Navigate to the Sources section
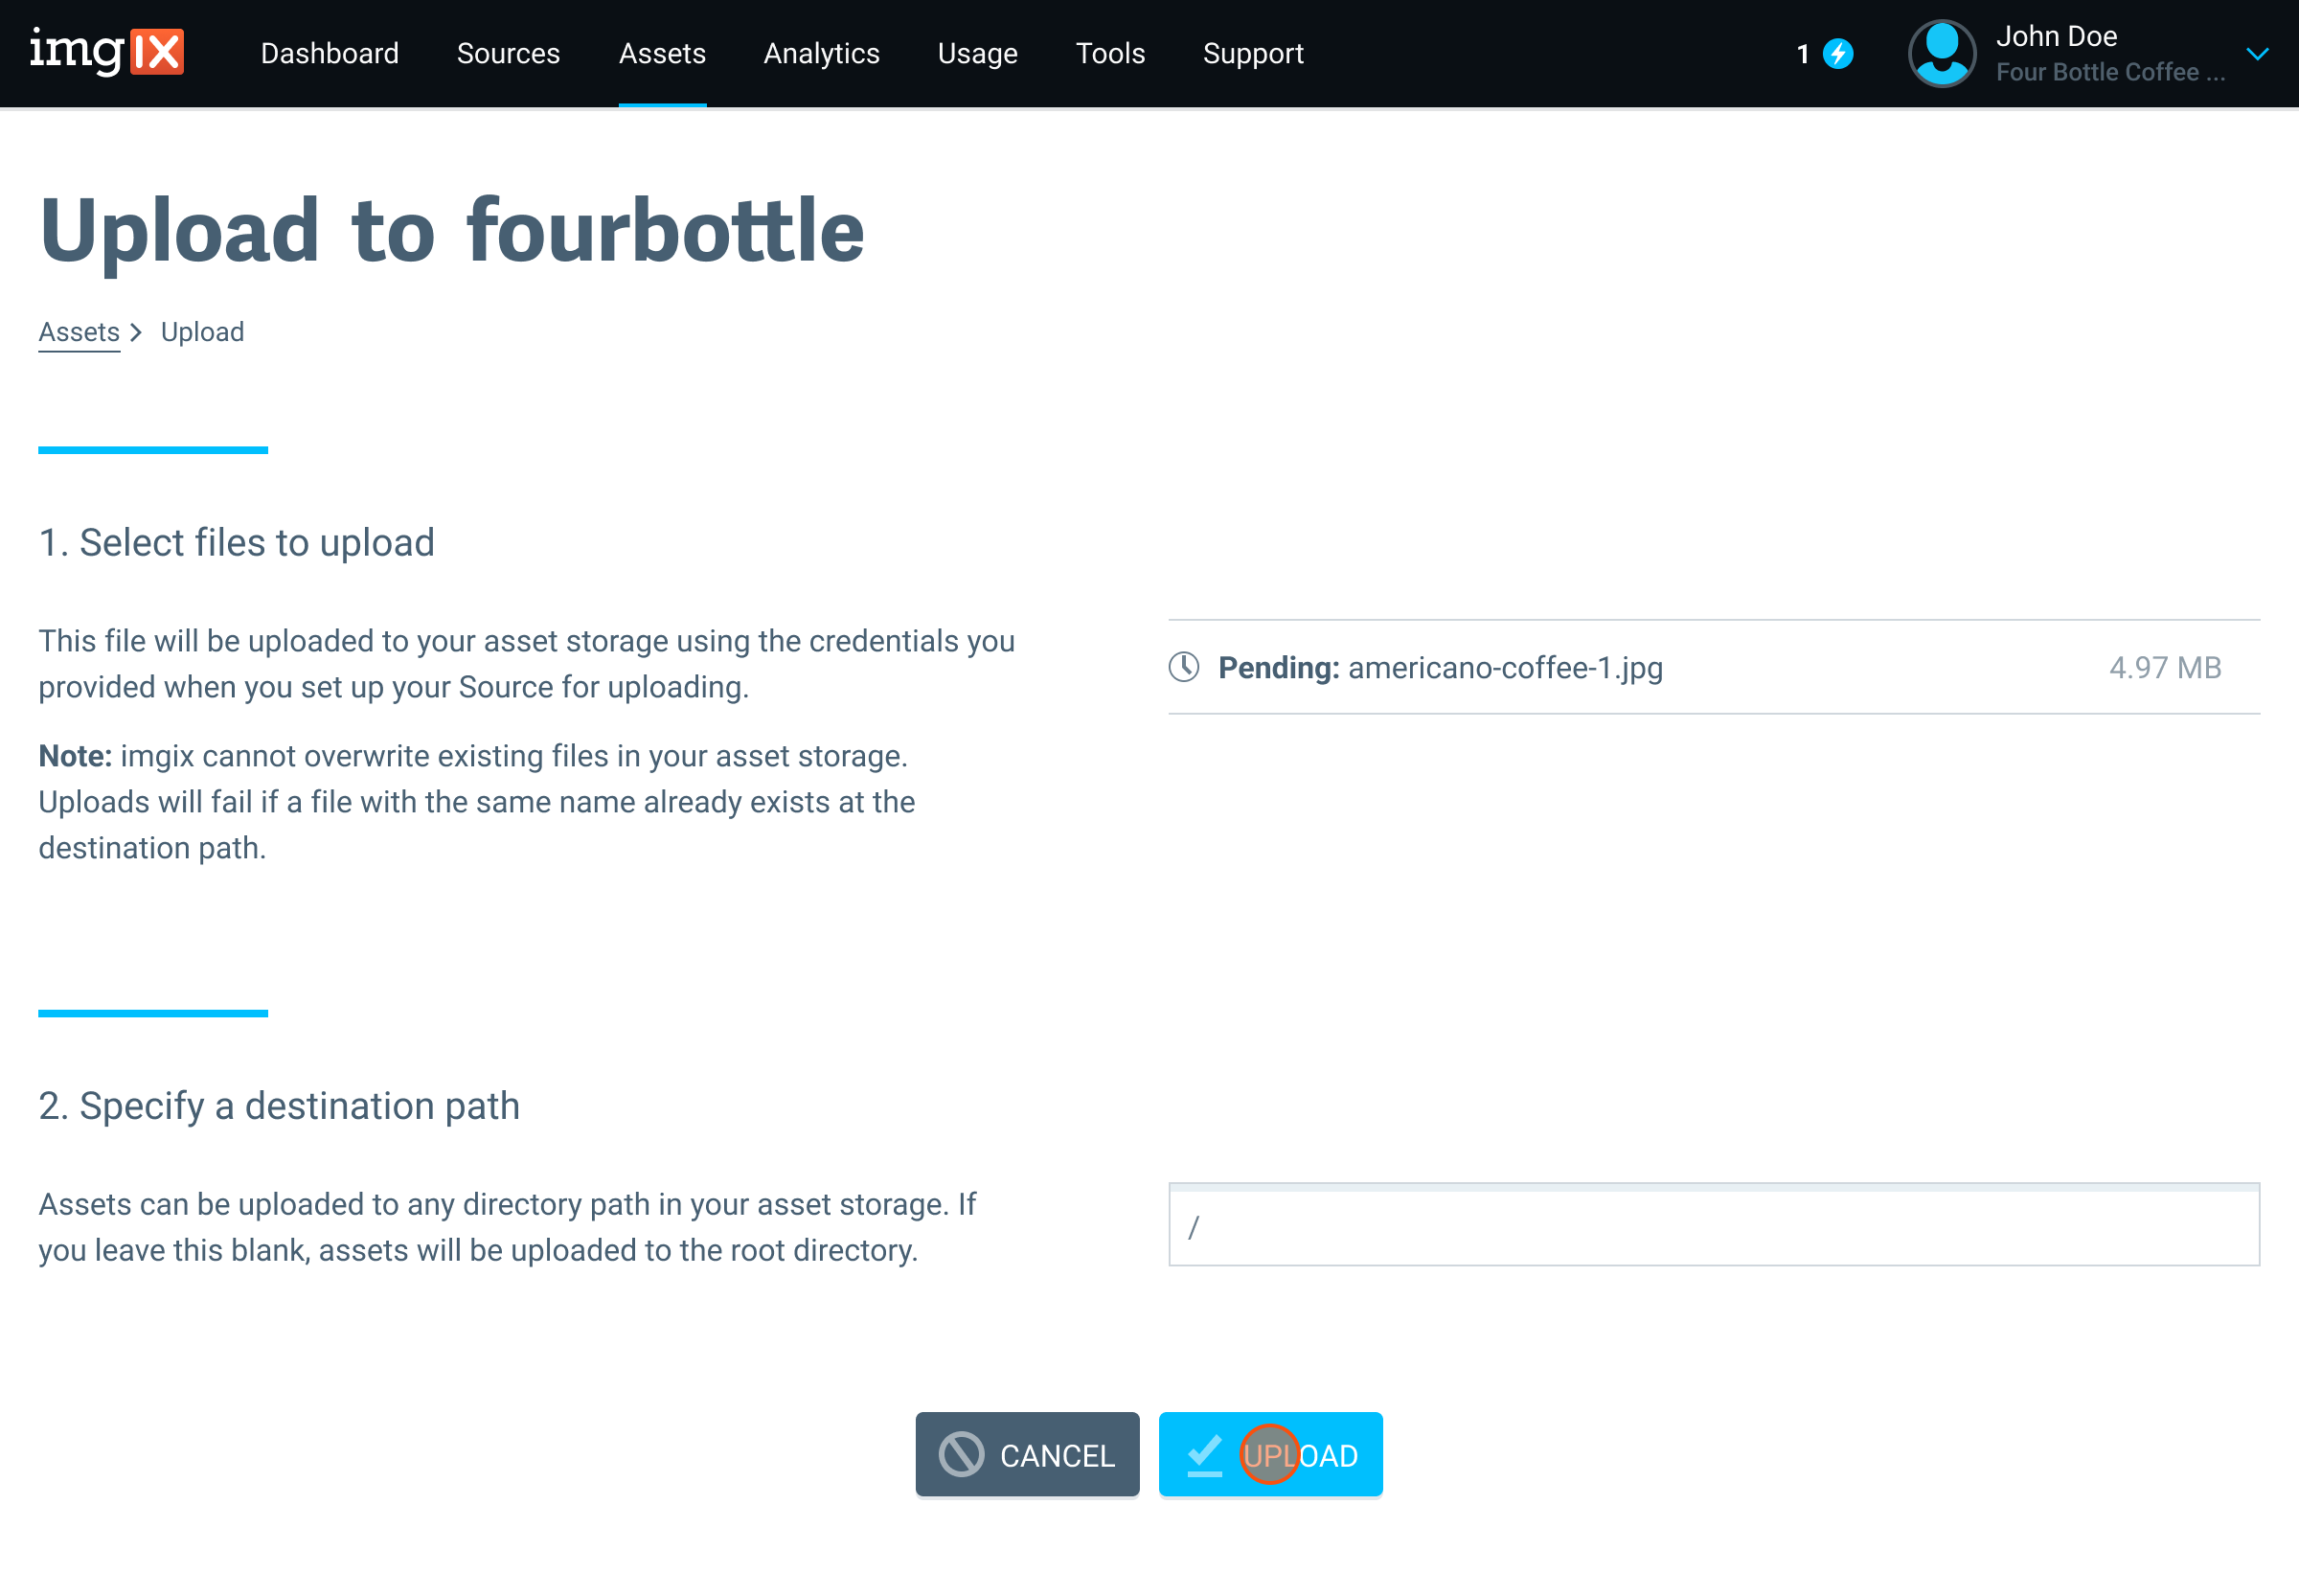The image size is (2299, 1596). (x=509, y=54)
